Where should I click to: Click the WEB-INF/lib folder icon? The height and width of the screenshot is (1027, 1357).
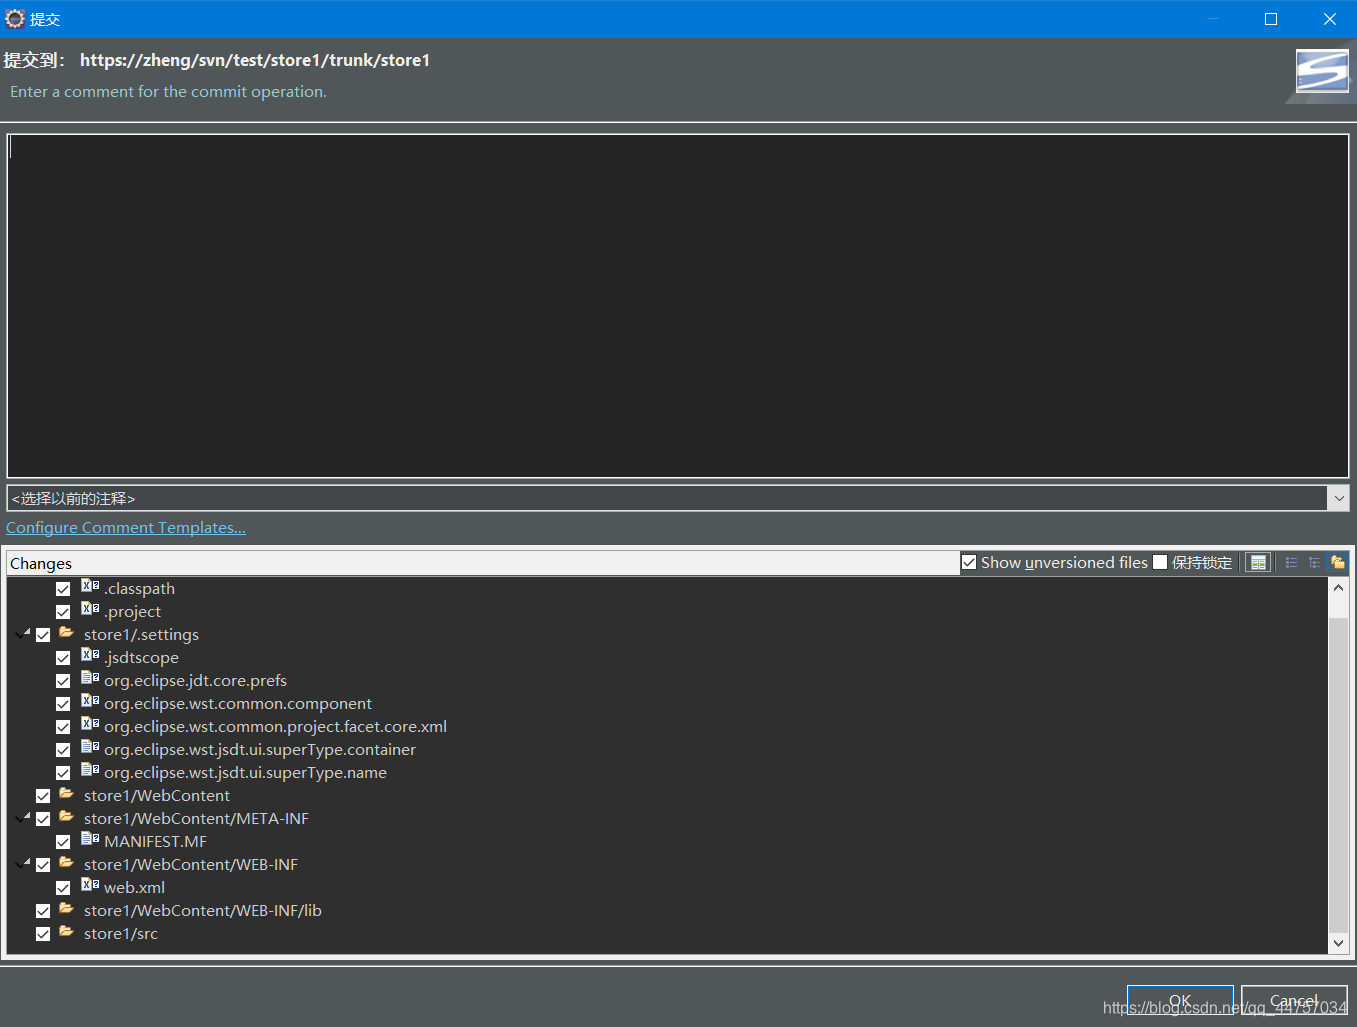(66, 909)
